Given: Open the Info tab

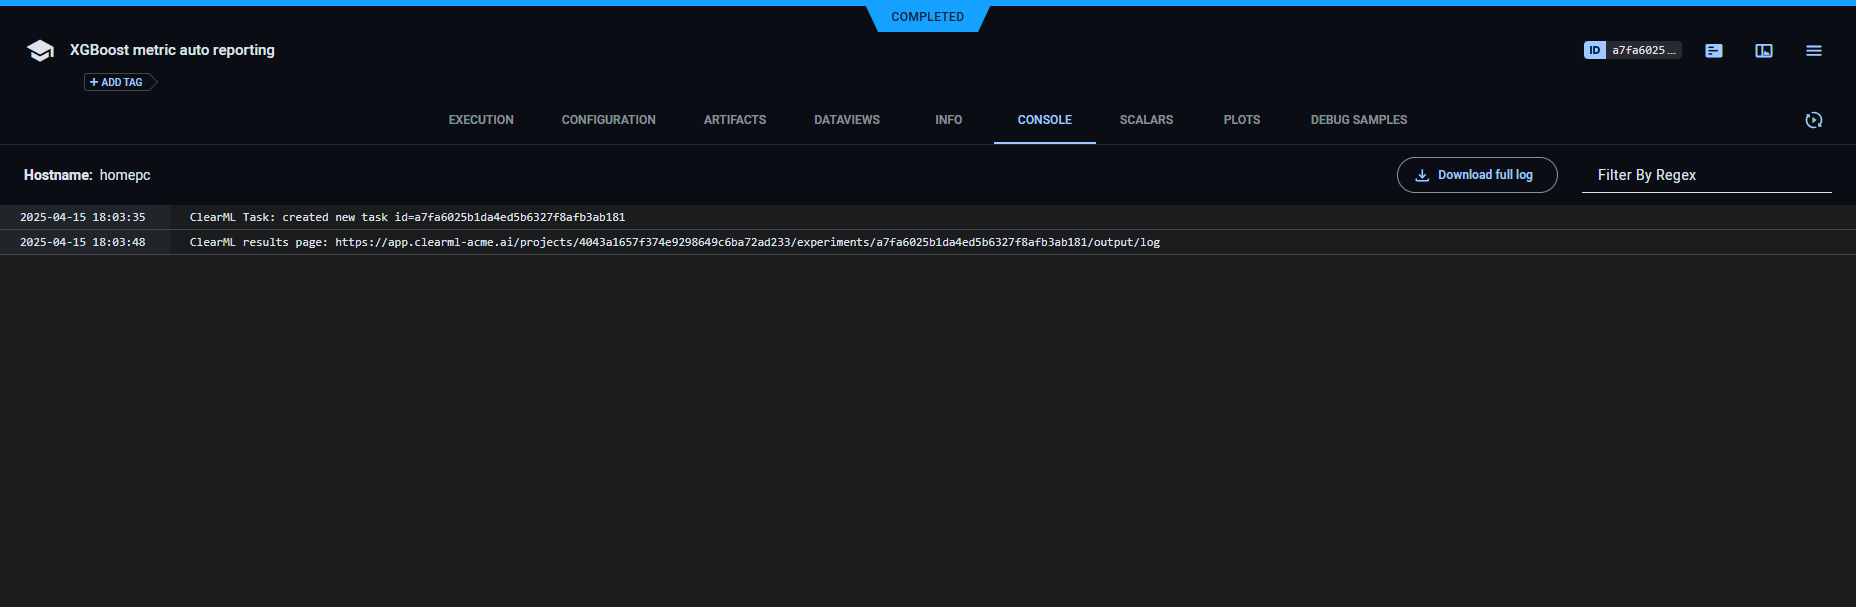Looking at the screenshot, I should pyautogui.click(x=948, y=120).
